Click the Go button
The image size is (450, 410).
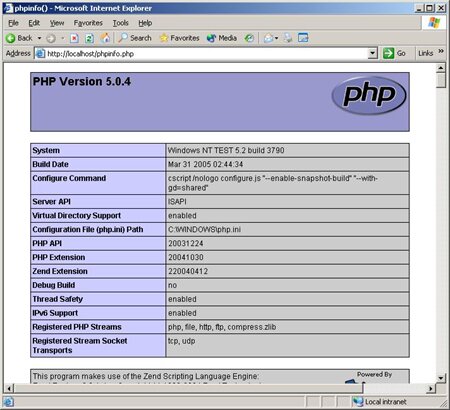click(x=394, y=53)
